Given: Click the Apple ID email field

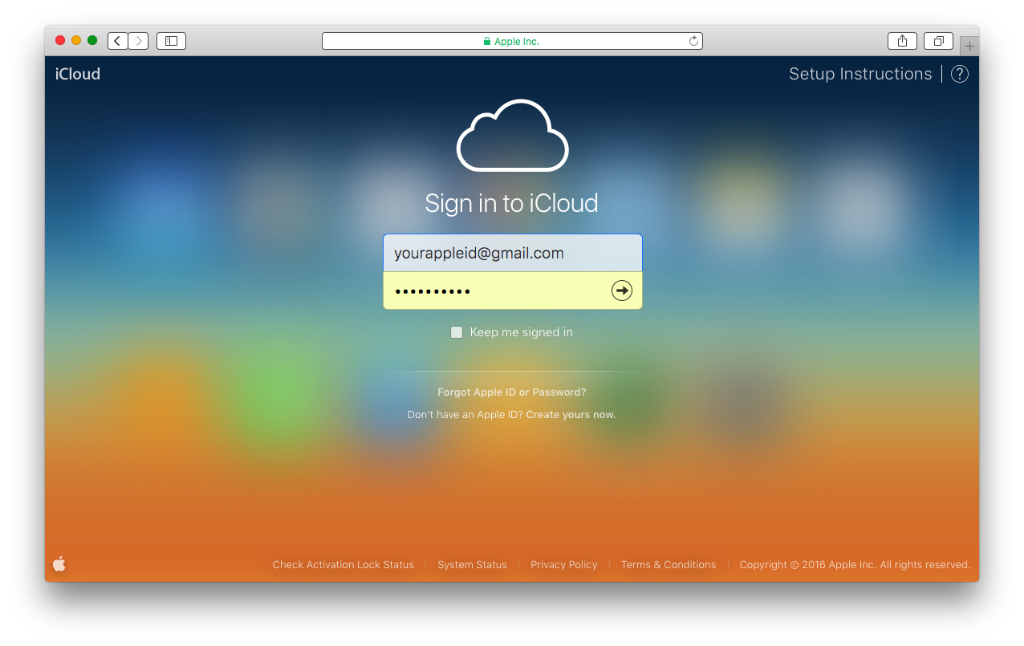Looking at the screenshot, I should click(x=513, y=253).
